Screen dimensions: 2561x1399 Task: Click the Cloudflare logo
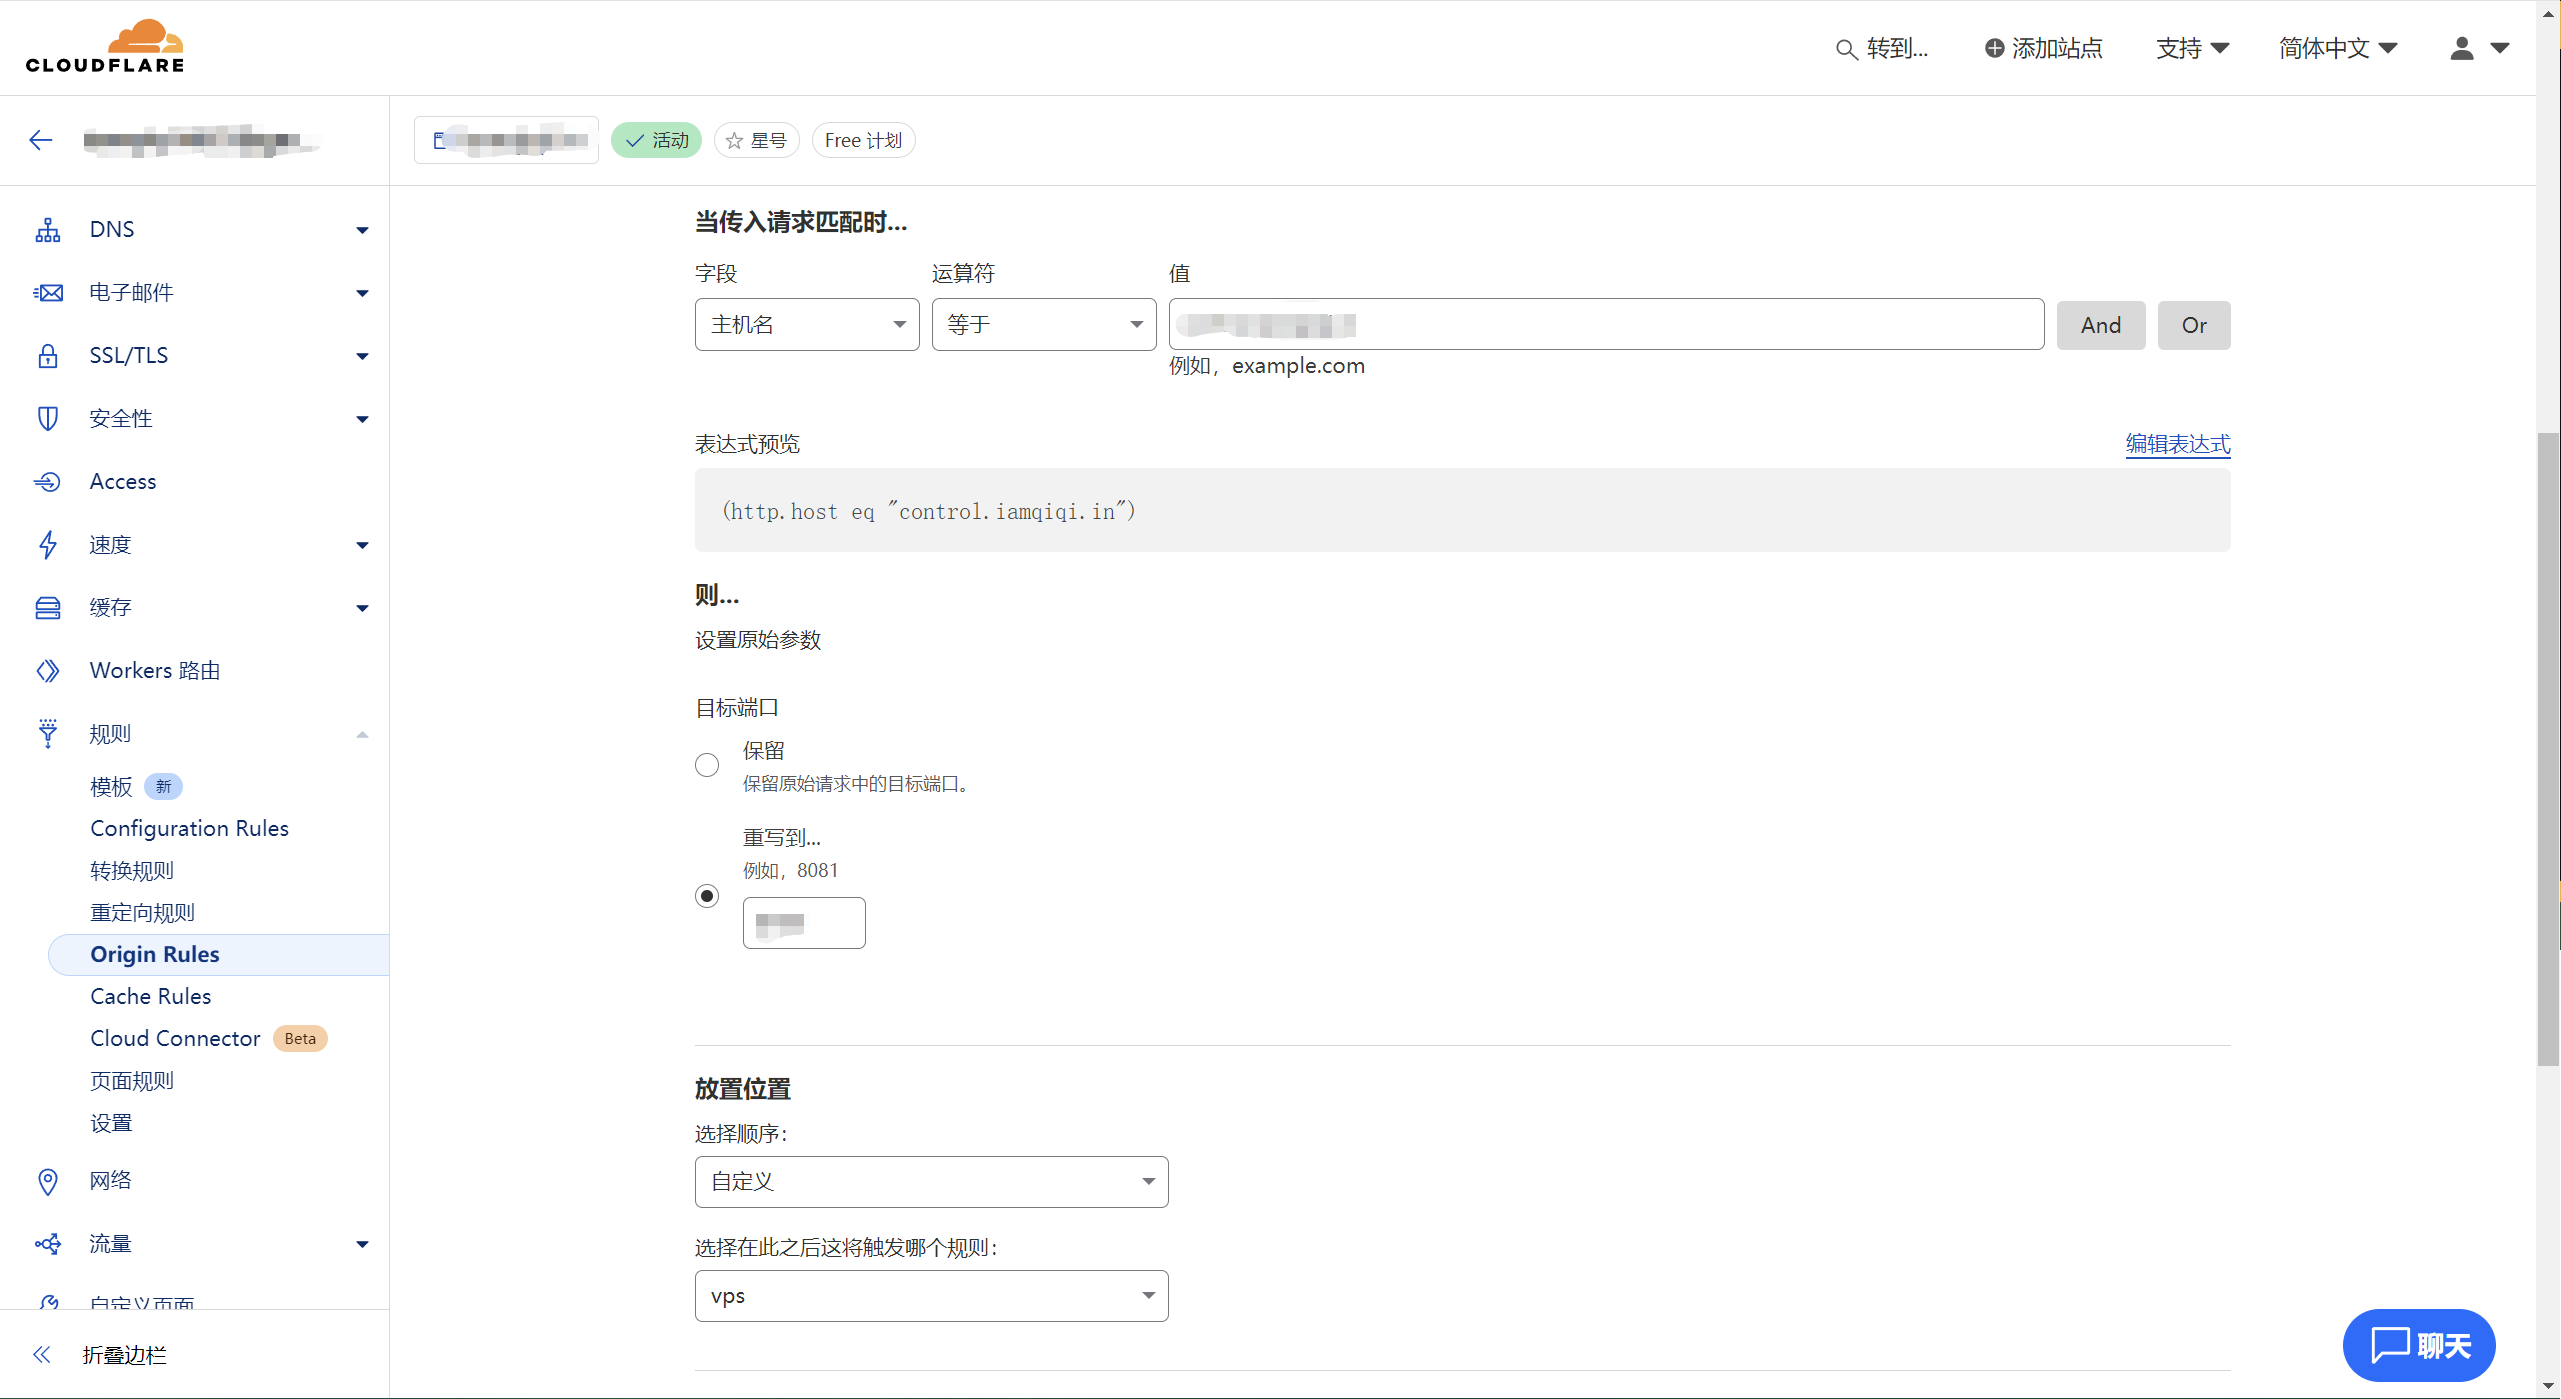(x=105, y=47)
